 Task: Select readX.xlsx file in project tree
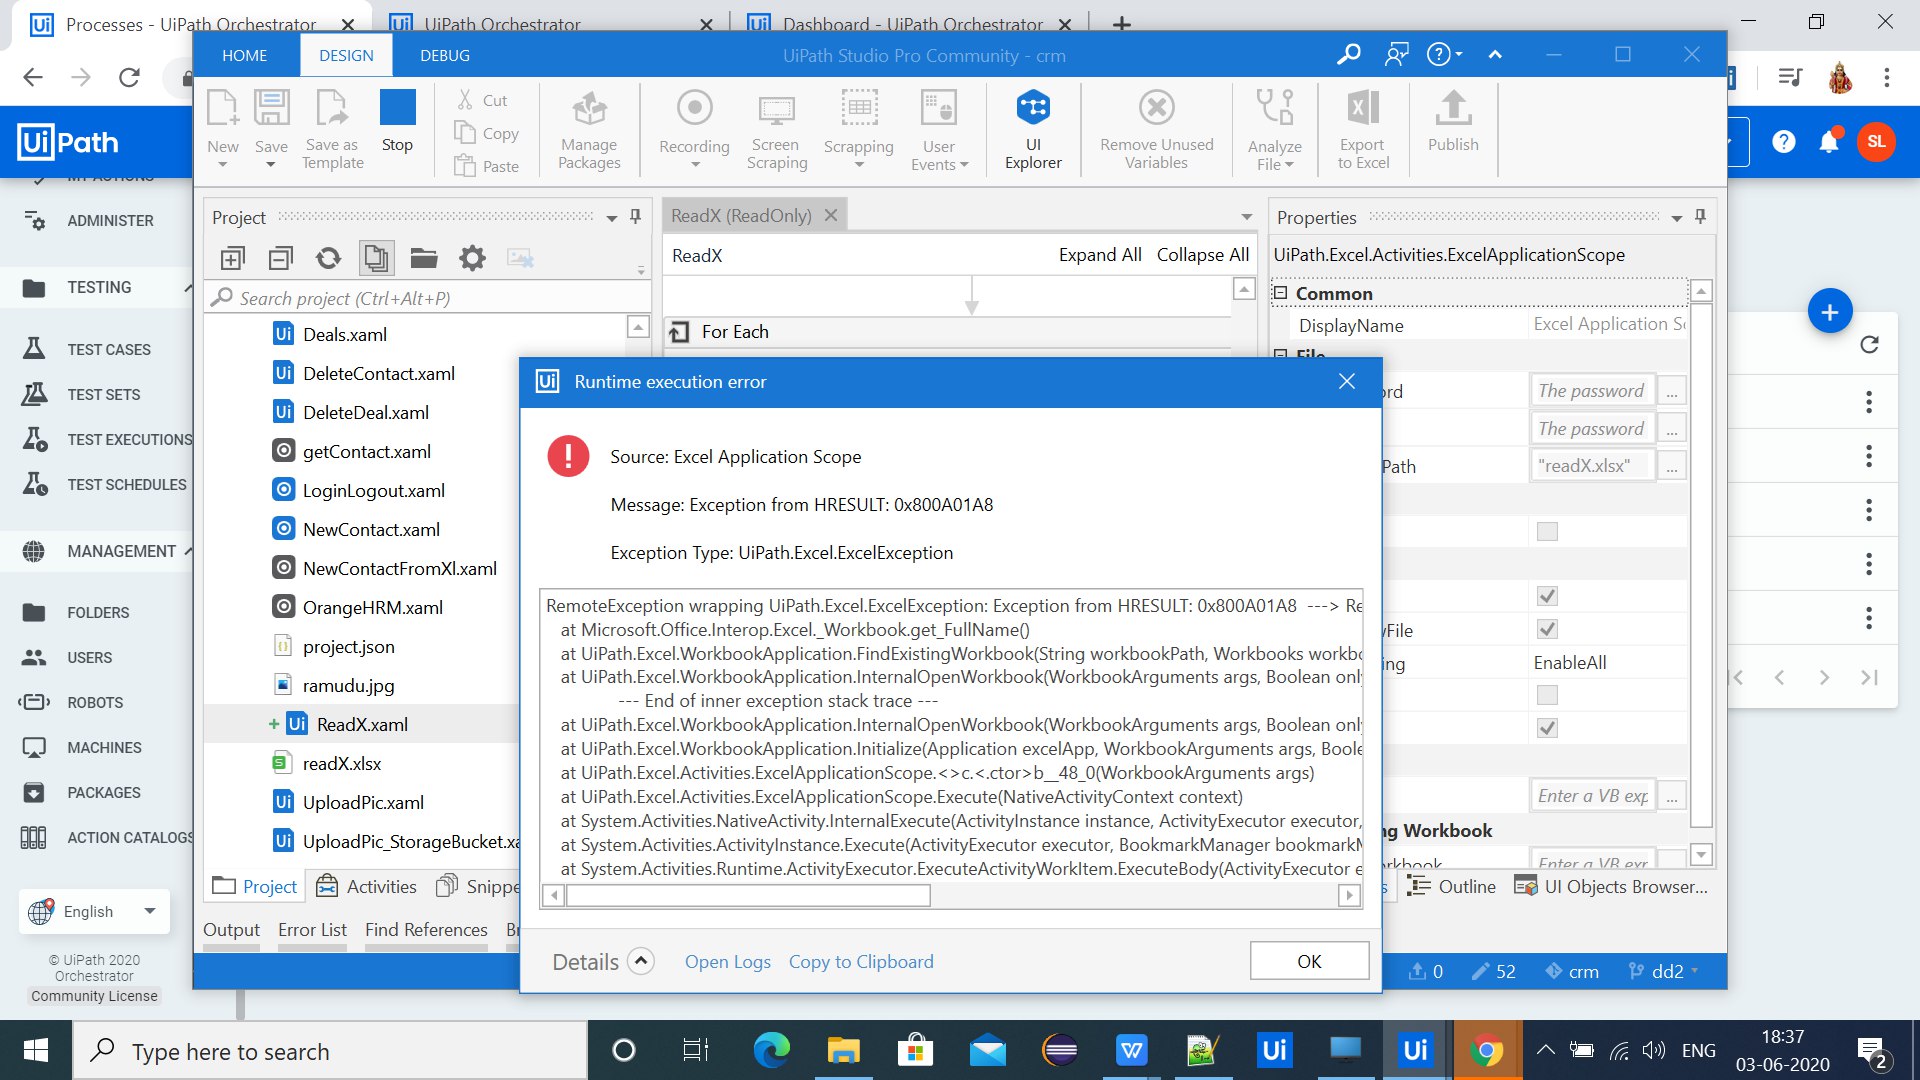click(341, 763)
